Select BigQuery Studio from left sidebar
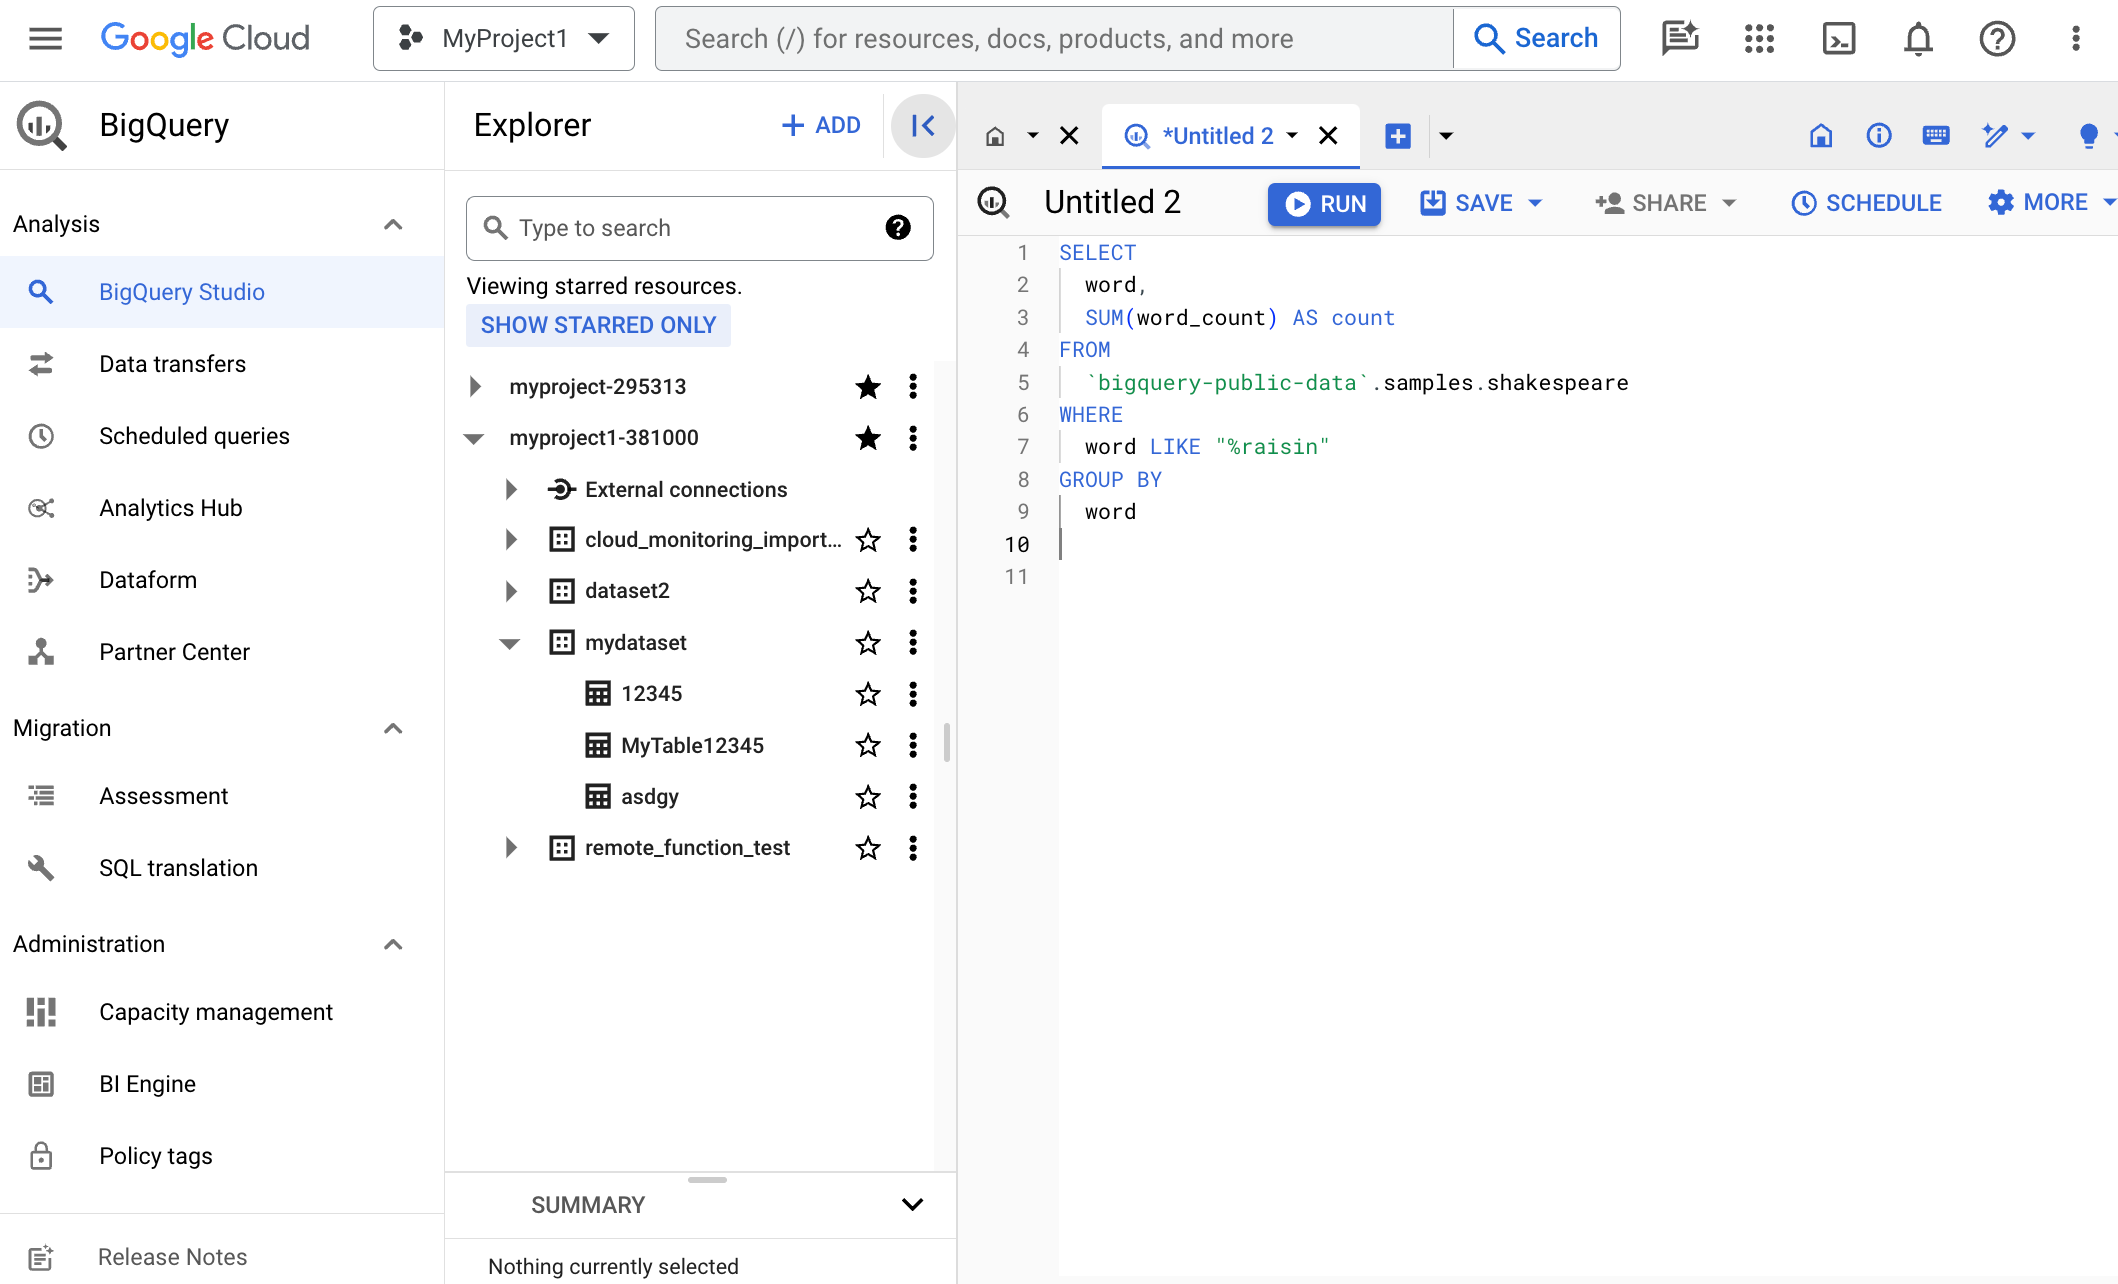Screen dimensions: 2118x1284 point(182,292)
